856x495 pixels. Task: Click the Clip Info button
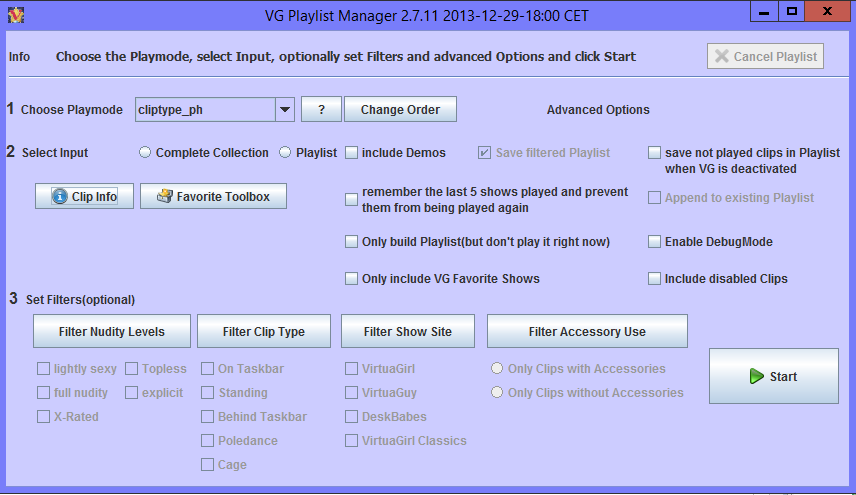[x=84, y=196]
